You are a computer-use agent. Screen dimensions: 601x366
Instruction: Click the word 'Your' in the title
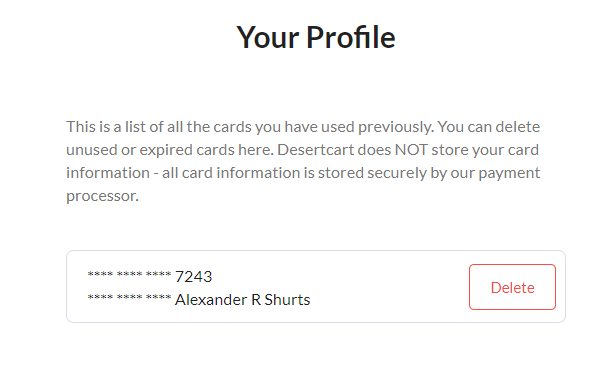click(x=268, y=38)
